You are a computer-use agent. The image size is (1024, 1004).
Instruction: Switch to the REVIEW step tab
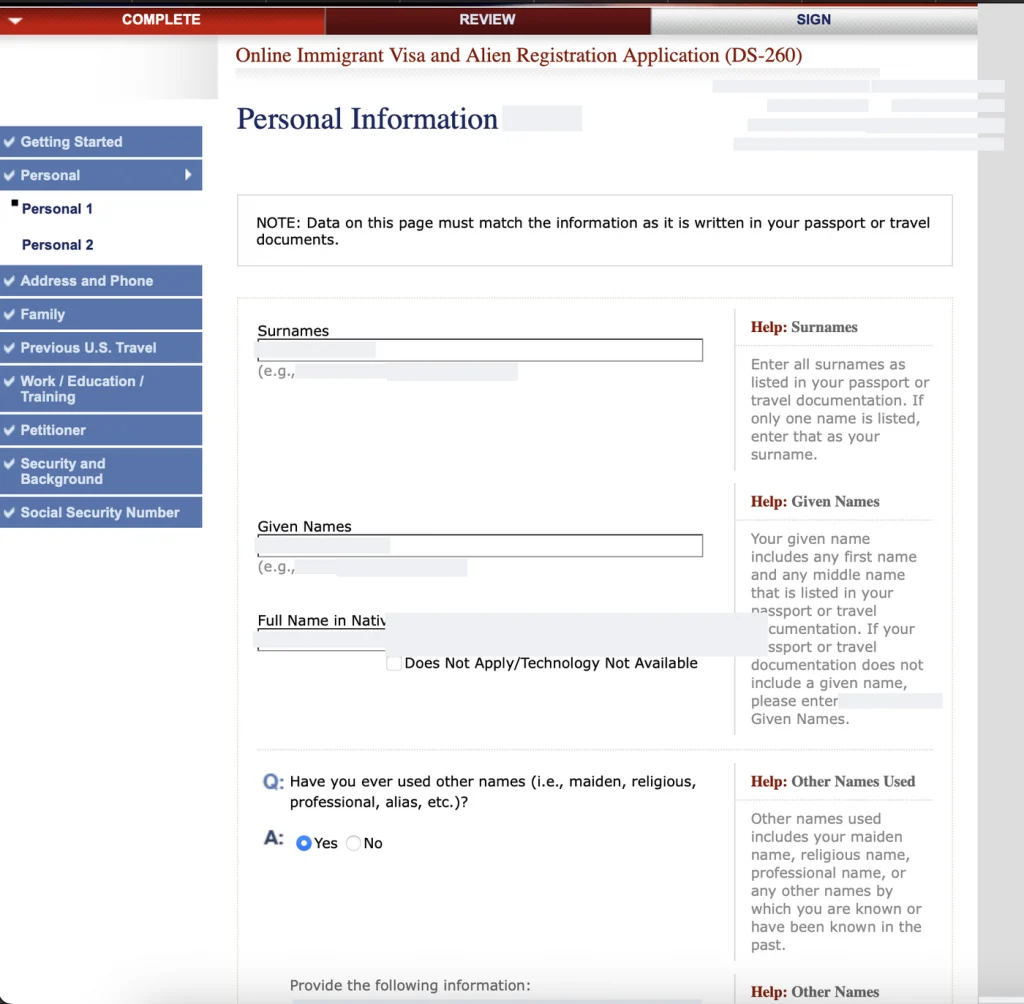tap(487, 20)
